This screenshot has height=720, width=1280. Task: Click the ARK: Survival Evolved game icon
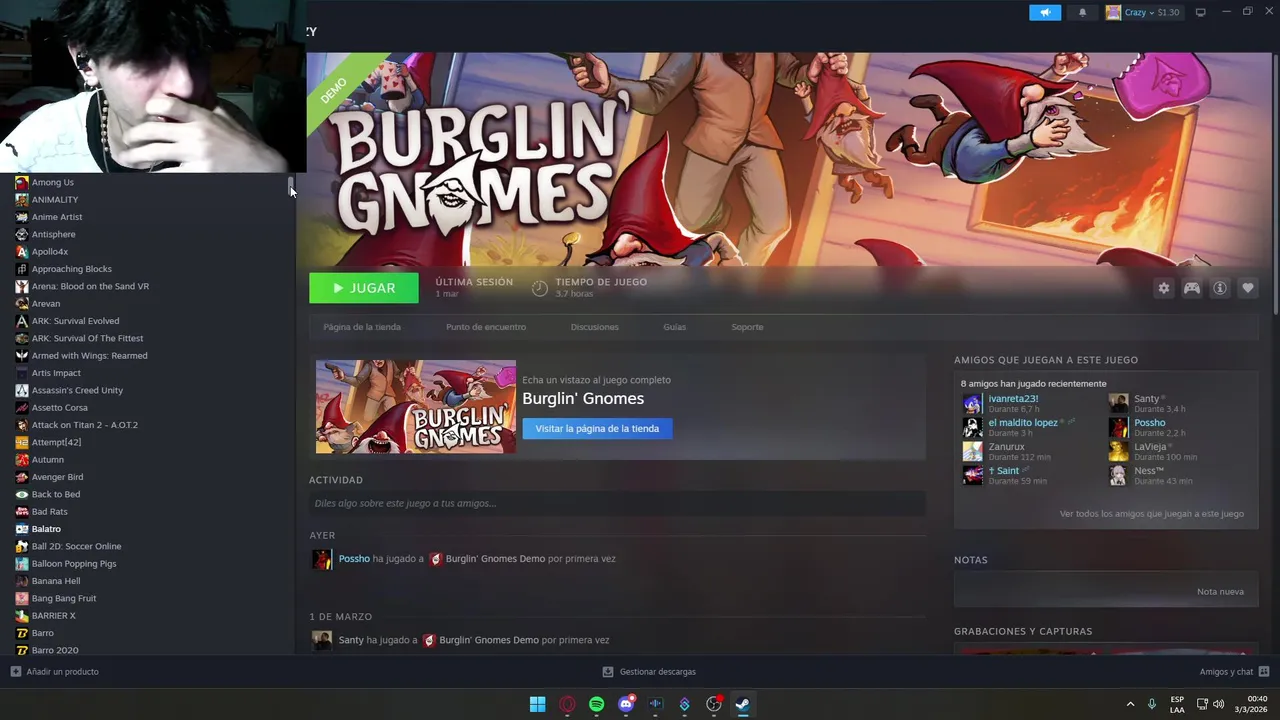click(22, 321)
